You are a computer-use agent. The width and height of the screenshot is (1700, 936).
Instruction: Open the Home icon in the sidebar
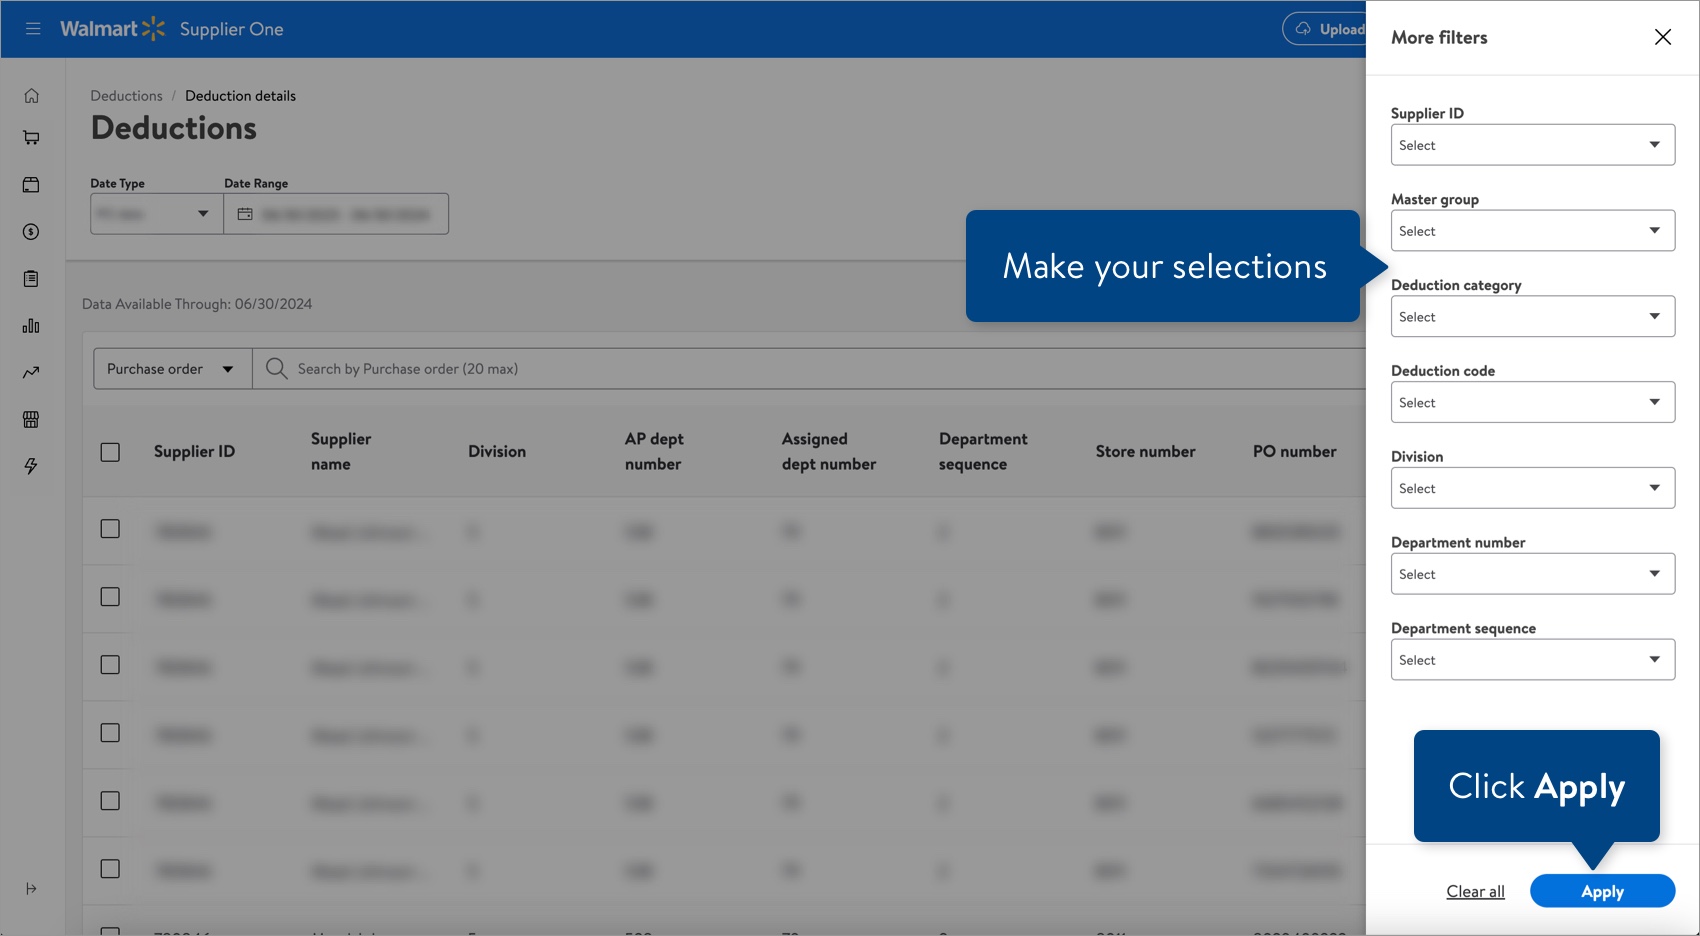coord(31,95)
